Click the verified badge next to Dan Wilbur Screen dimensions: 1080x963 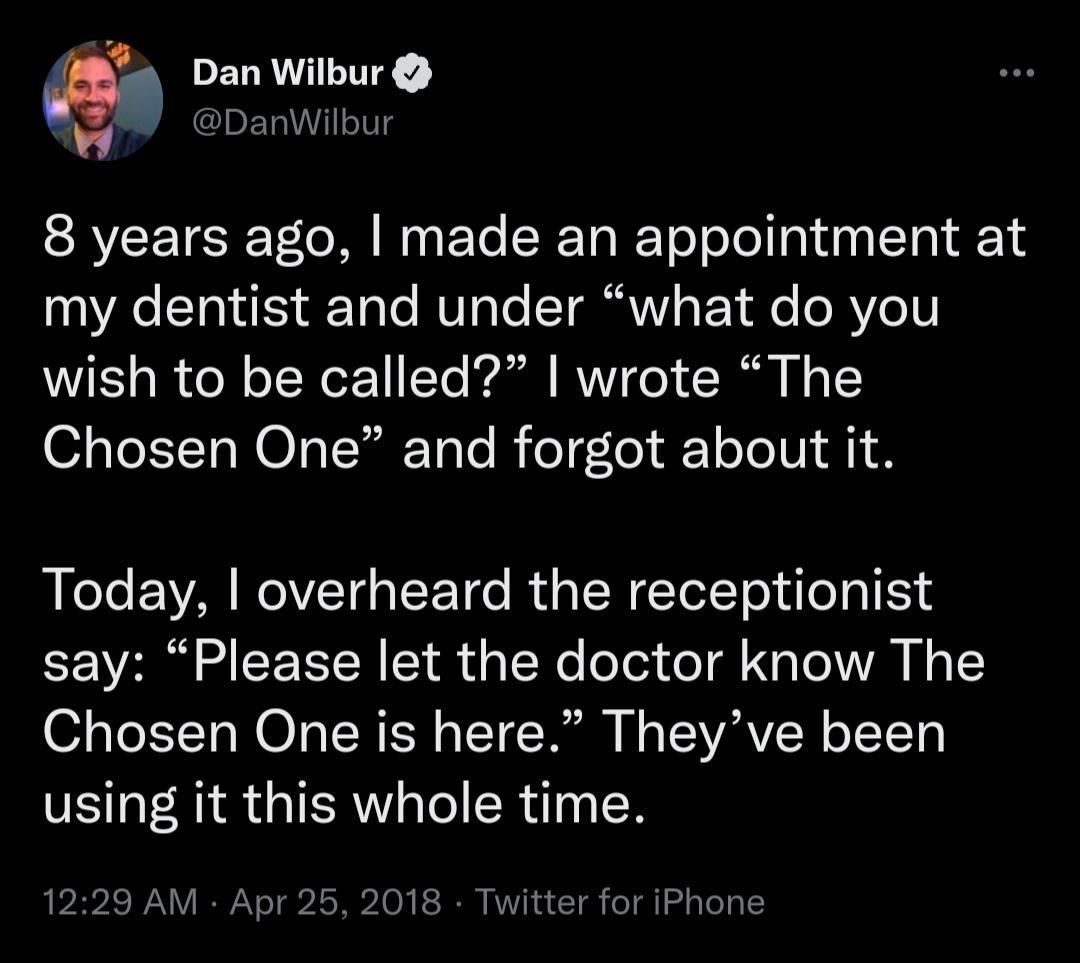(413, 72)
